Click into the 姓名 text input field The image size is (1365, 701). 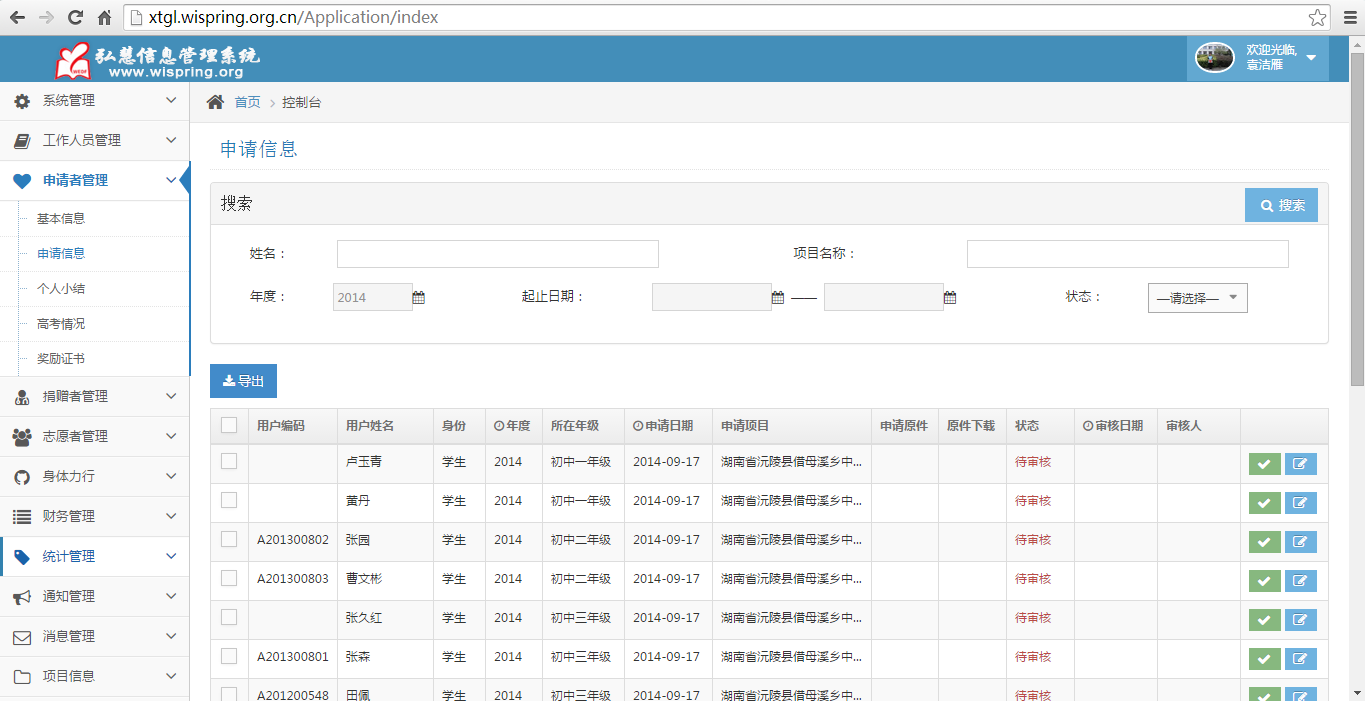click(x=497, y=254)
